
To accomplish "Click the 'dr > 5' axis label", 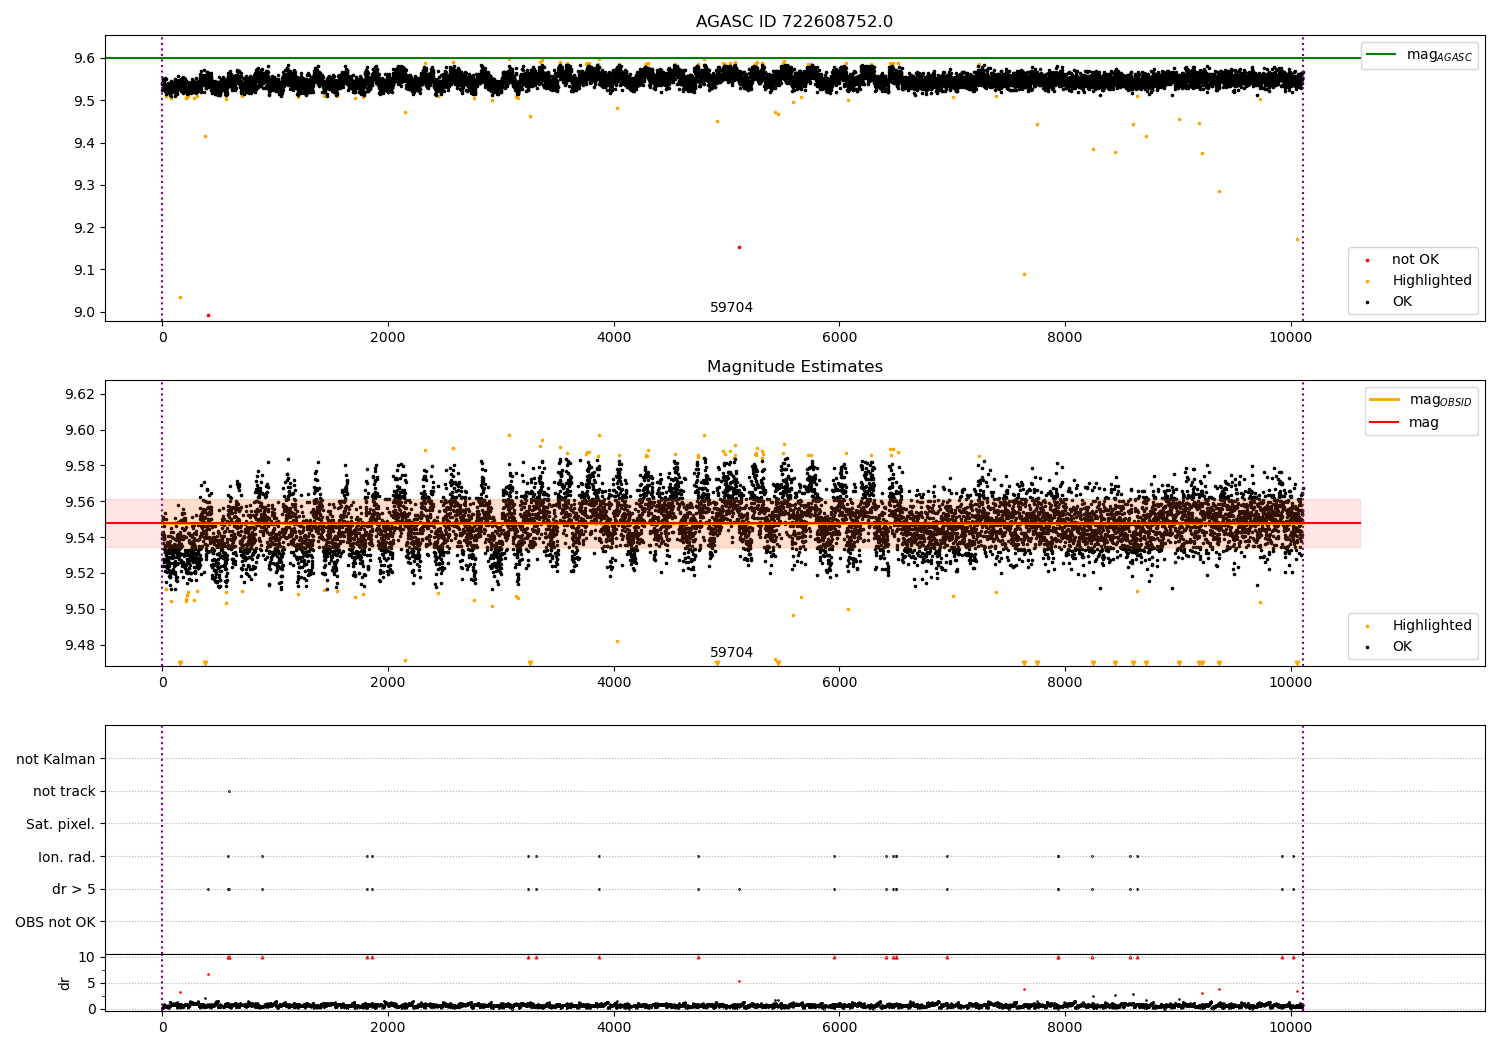I will click(74, 889).
